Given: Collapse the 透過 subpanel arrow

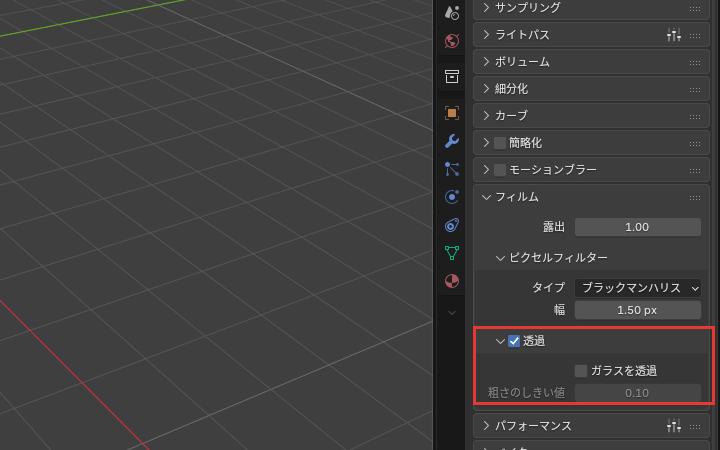Looking at the screenshot, I should [500, 341].
